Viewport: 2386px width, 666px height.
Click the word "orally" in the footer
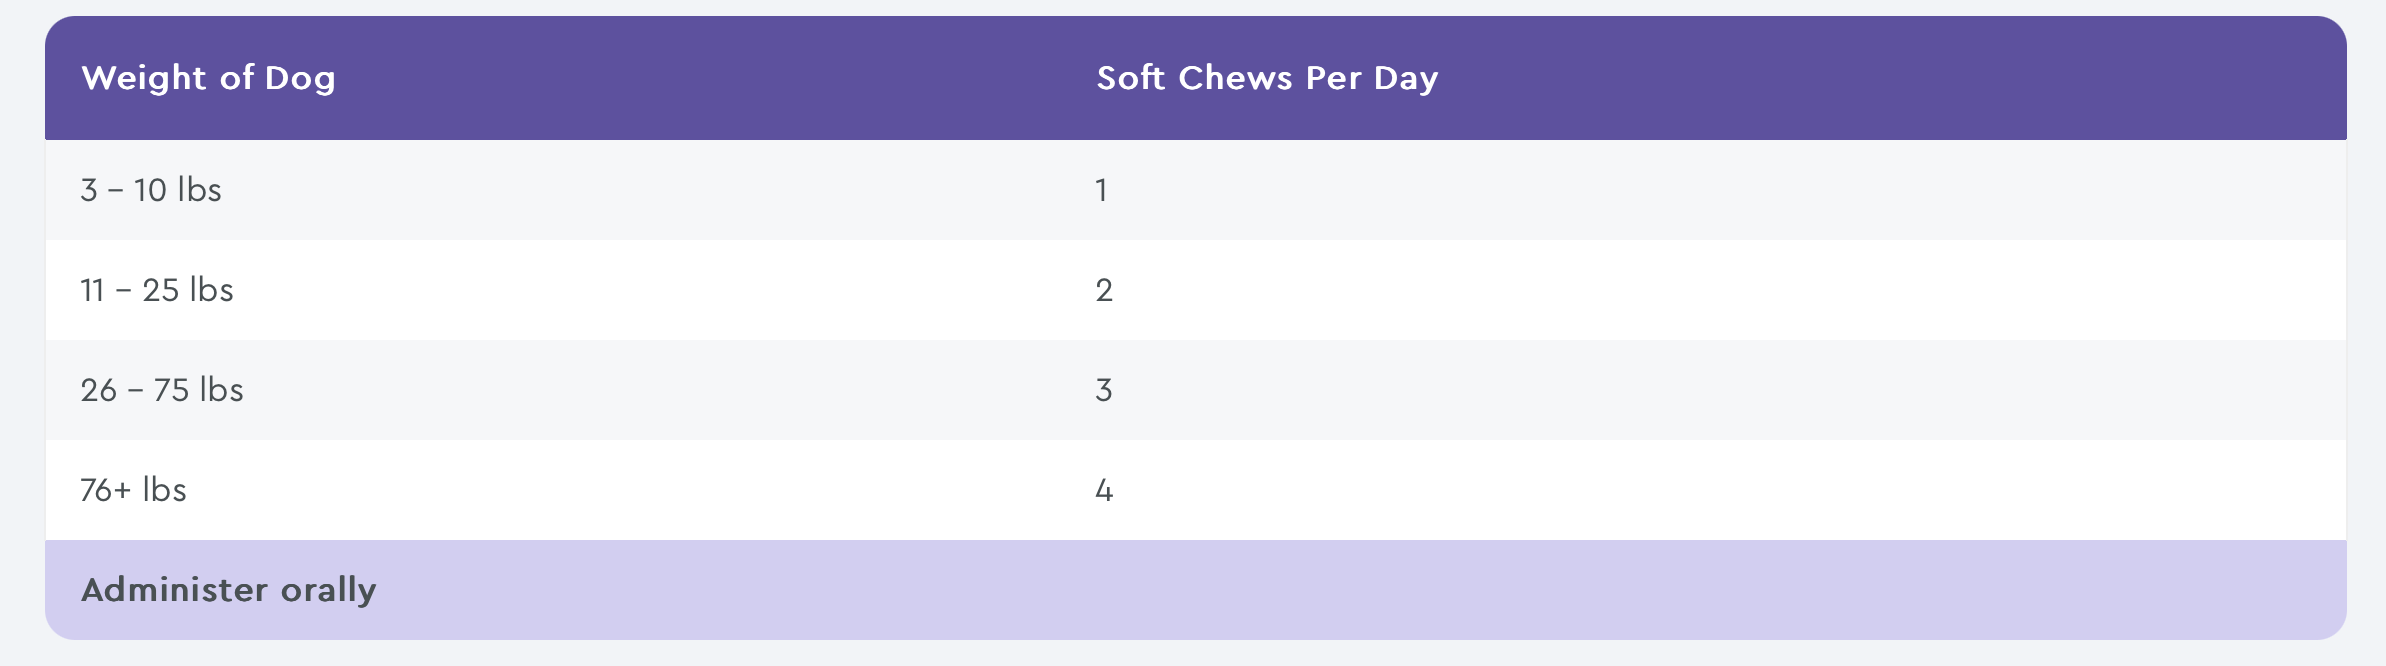[x=328, y=590]
